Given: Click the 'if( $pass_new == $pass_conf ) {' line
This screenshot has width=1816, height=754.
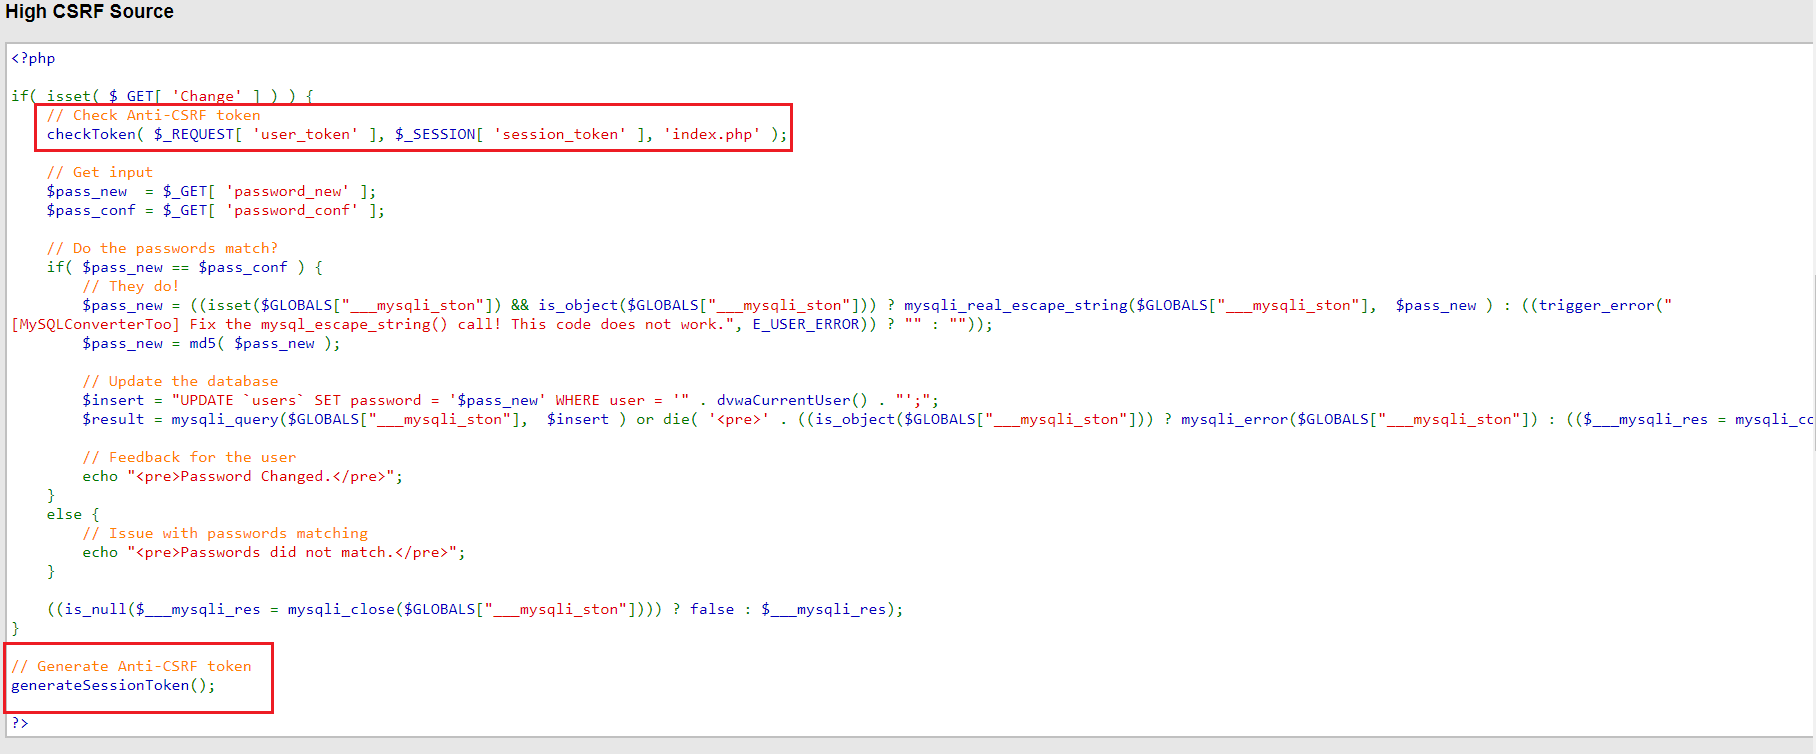Looking at the screenshot, I should (x=184, y=267).
